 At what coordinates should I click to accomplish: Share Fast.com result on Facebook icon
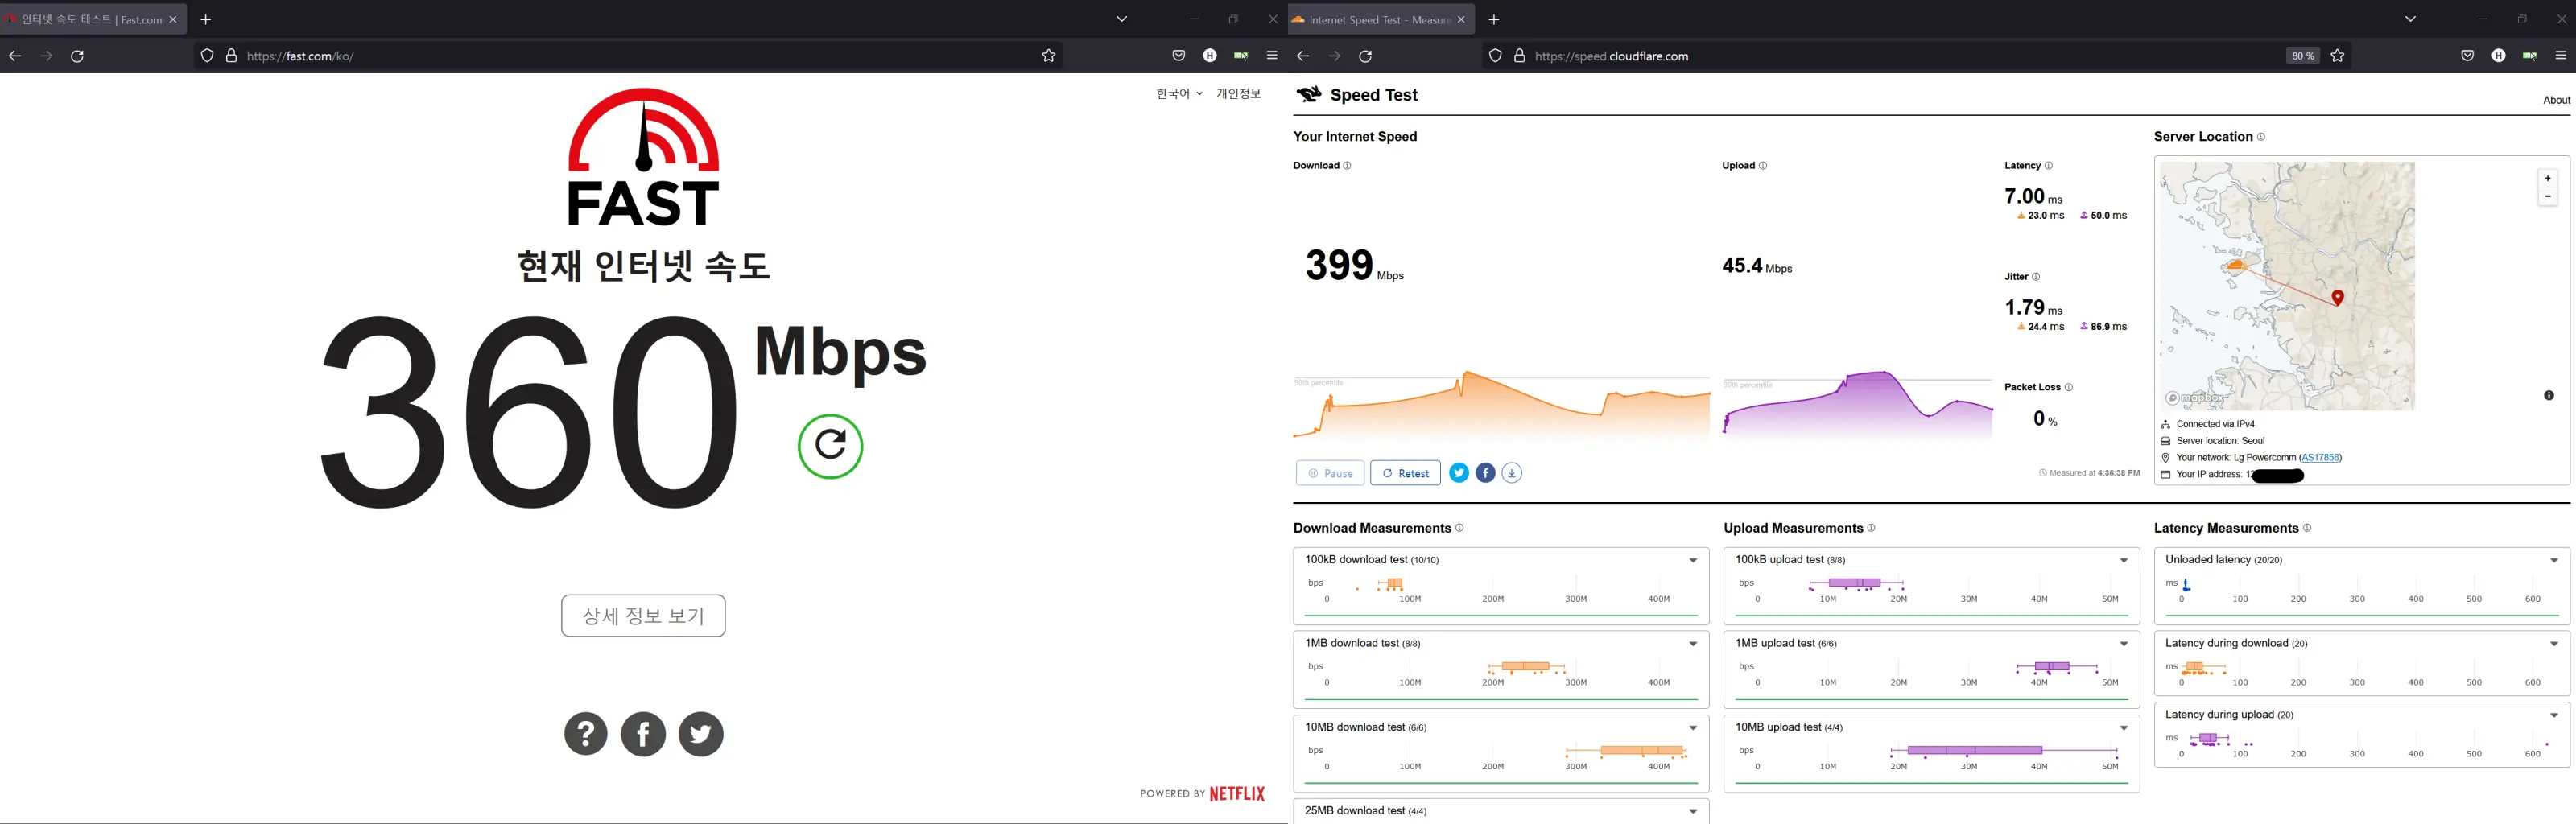tap(643, 734)
